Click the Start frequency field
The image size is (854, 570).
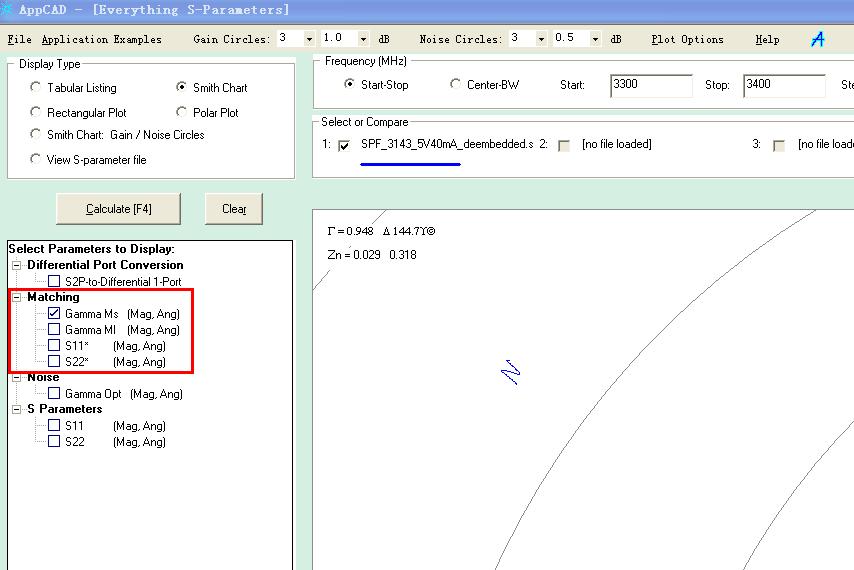pyautogui.click(x=651, y=85)
